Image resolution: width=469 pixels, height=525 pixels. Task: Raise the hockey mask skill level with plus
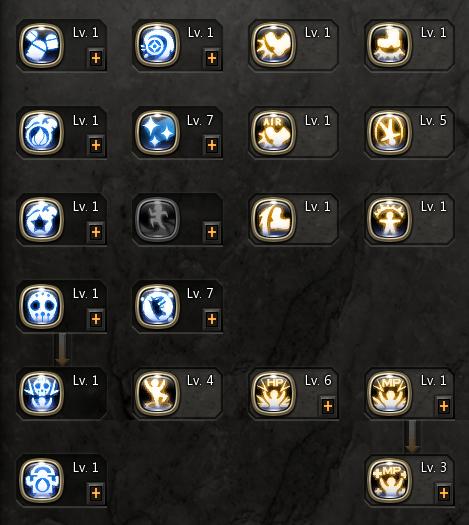[x=96, y=319]
